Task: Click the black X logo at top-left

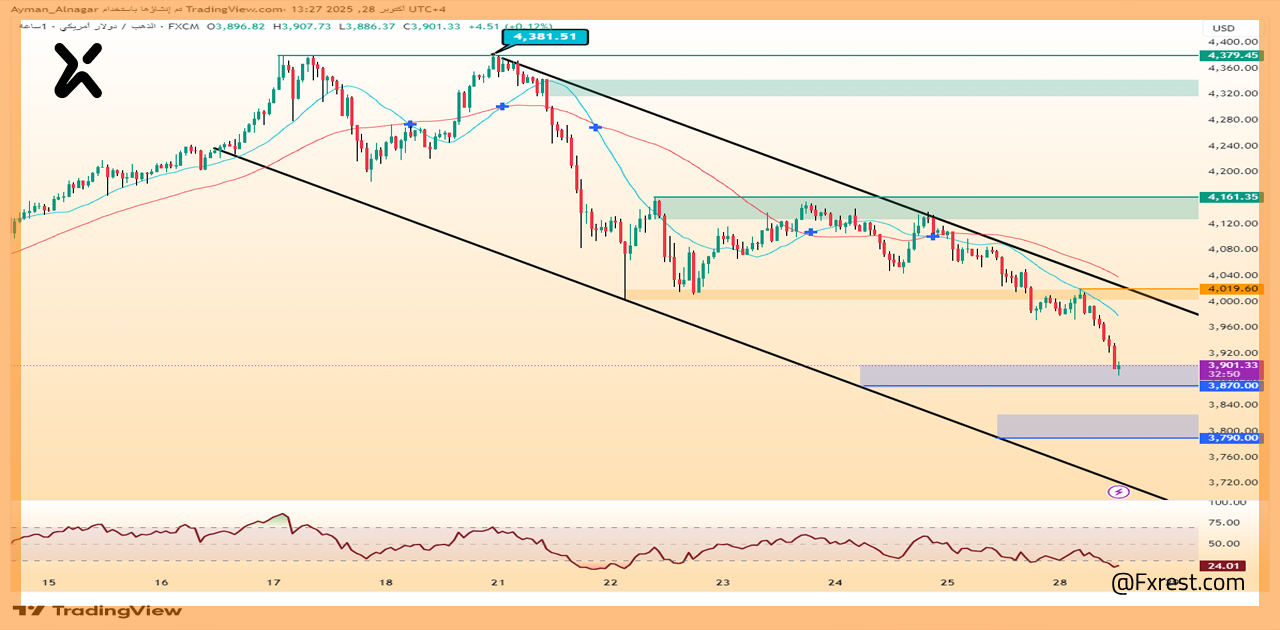Action: click(x=78, y=71)
